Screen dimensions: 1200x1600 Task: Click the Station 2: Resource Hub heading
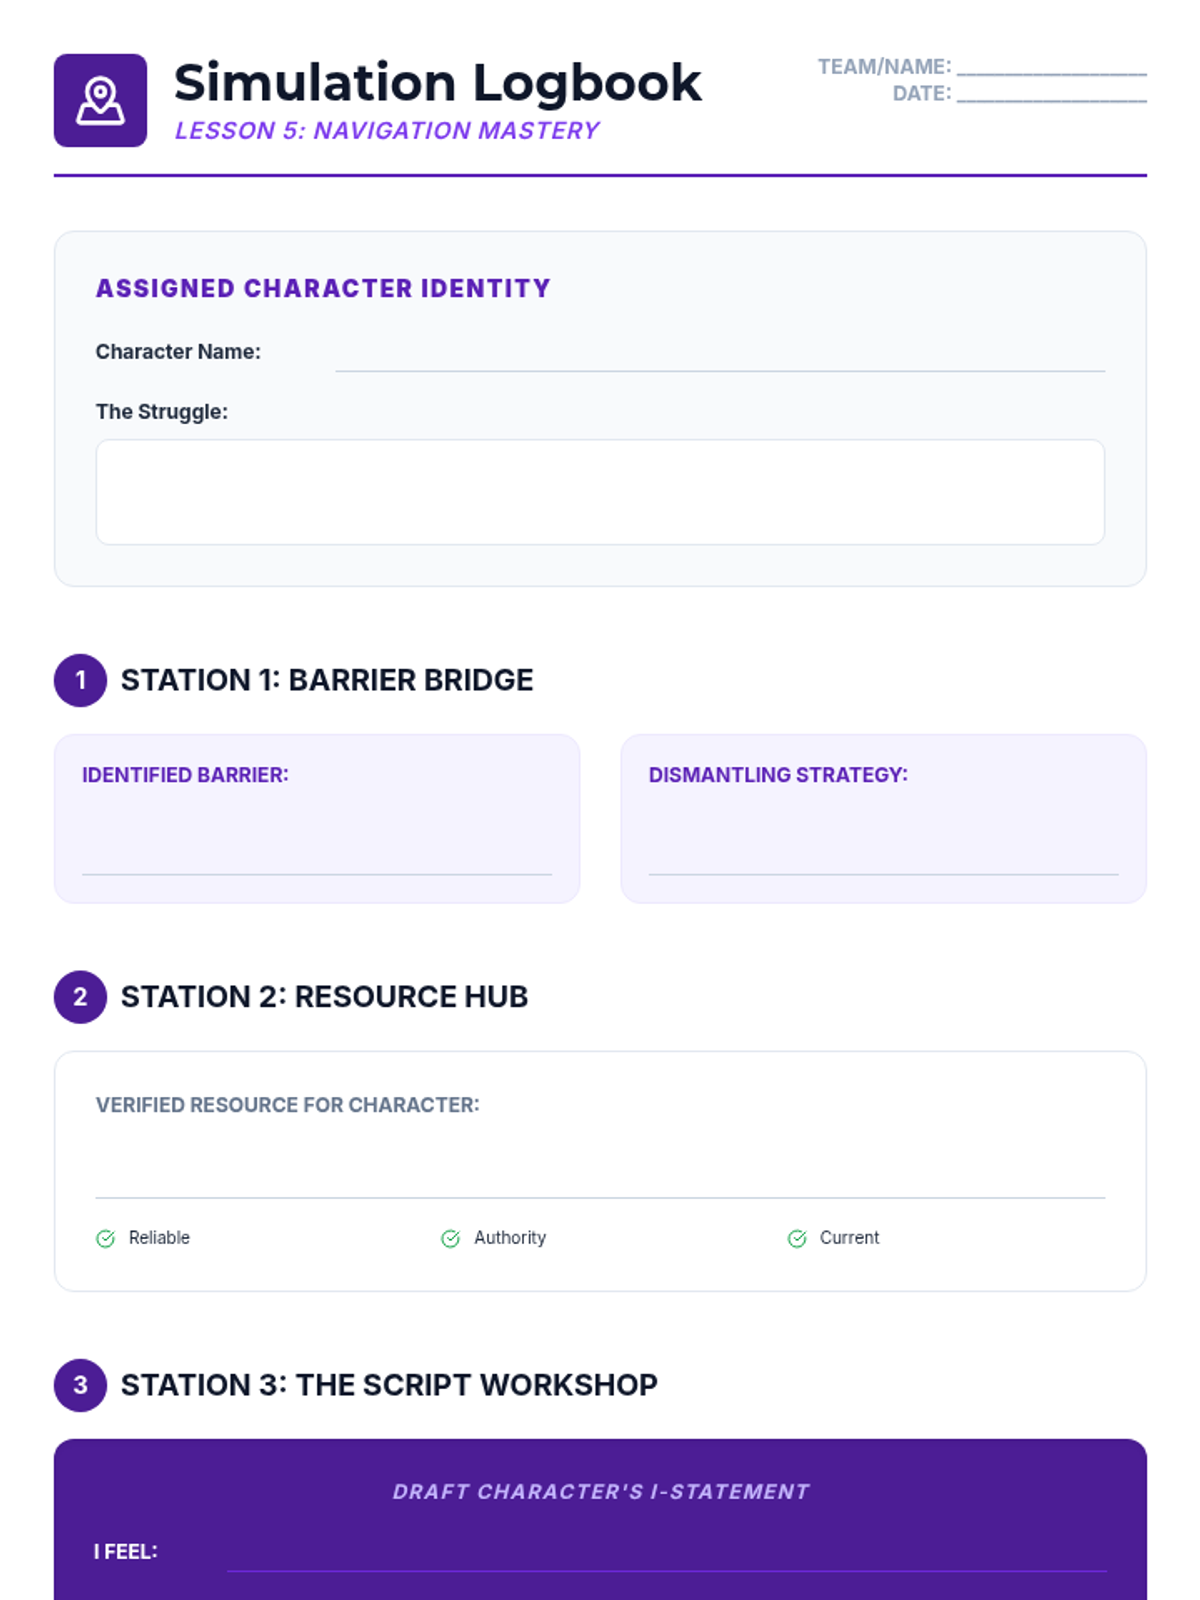tap(324, 997)
